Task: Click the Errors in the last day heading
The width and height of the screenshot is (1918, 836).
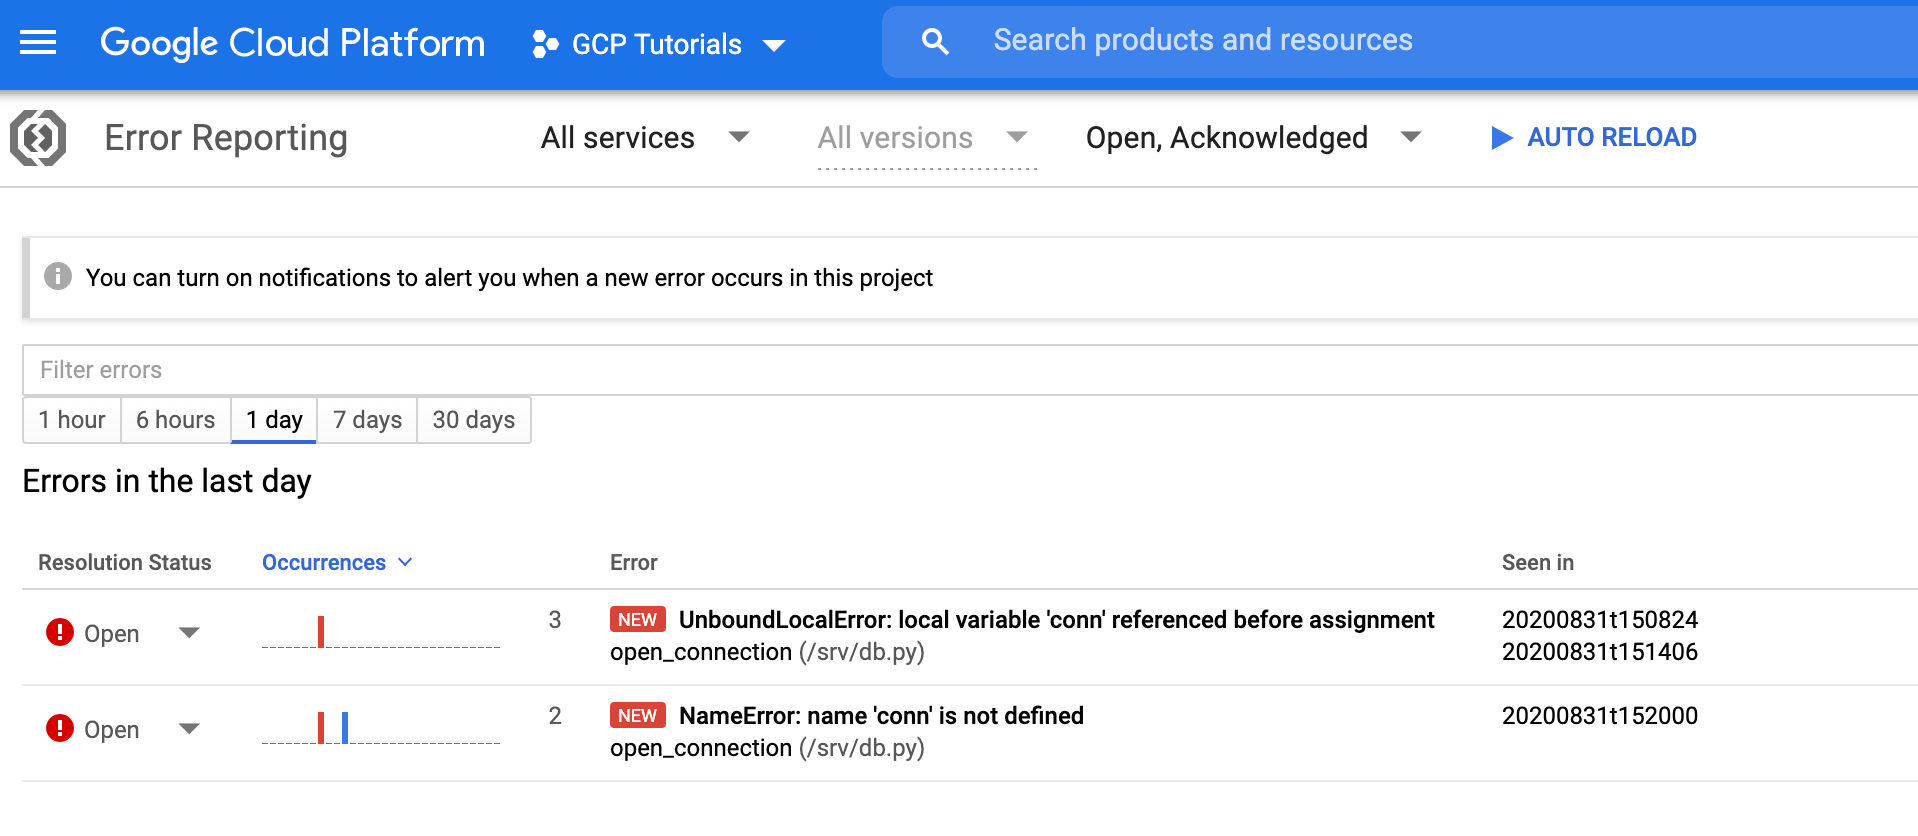Action: (167, 482)
